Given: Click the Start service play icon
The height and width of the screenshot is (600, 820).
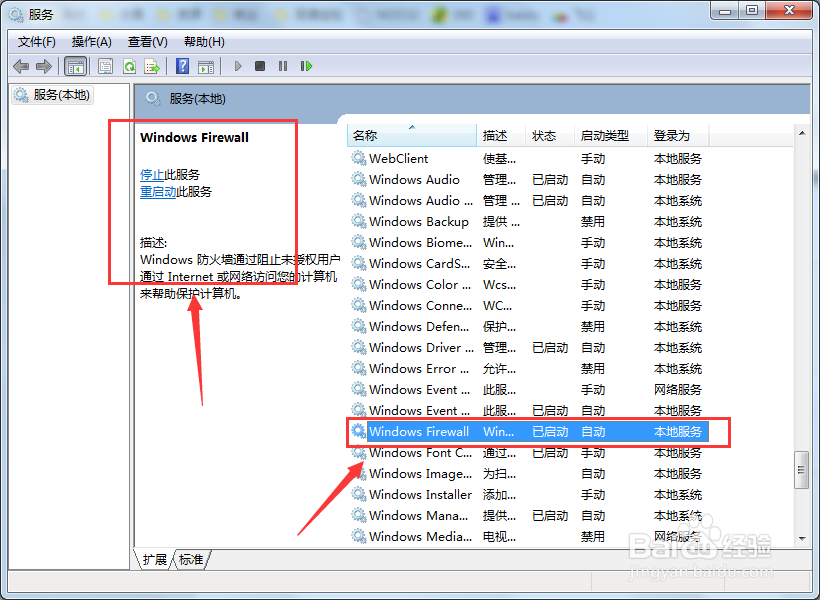Looking at the screenshot, I should (238, 66).
